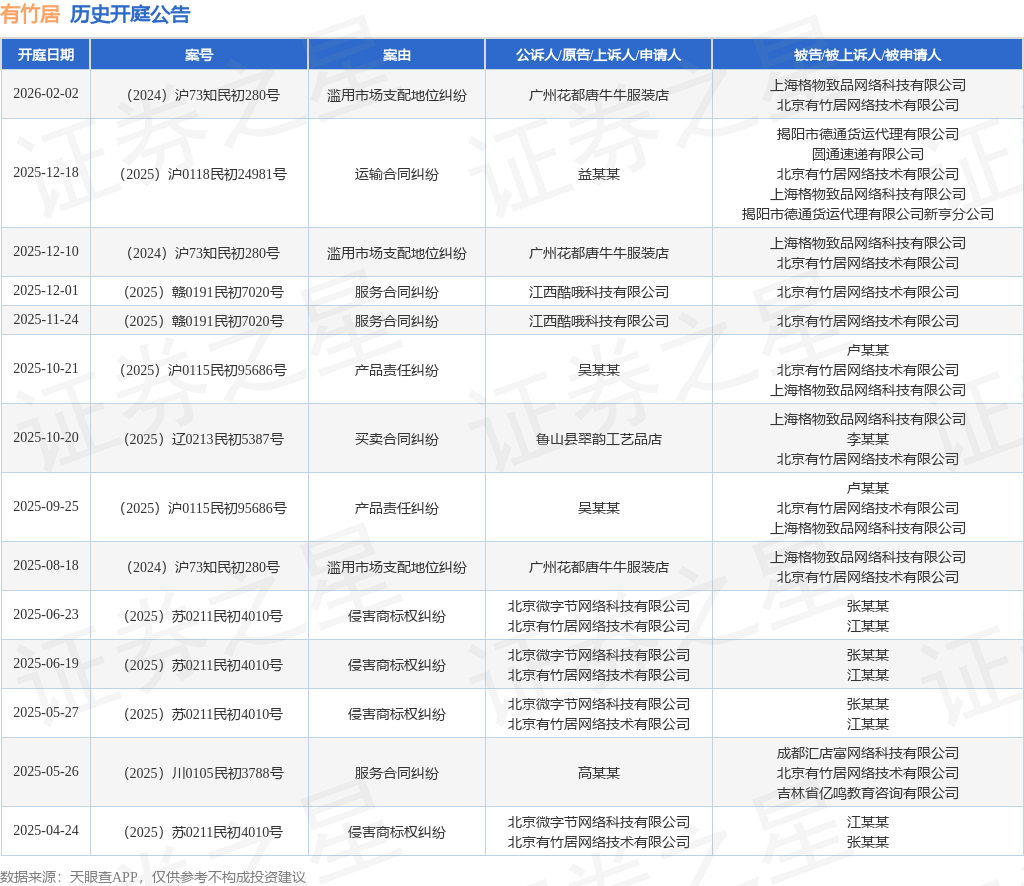1024x886 pixels.
Task: Click 吴某某 in the 2025-10-21 row
Action: 598,370
